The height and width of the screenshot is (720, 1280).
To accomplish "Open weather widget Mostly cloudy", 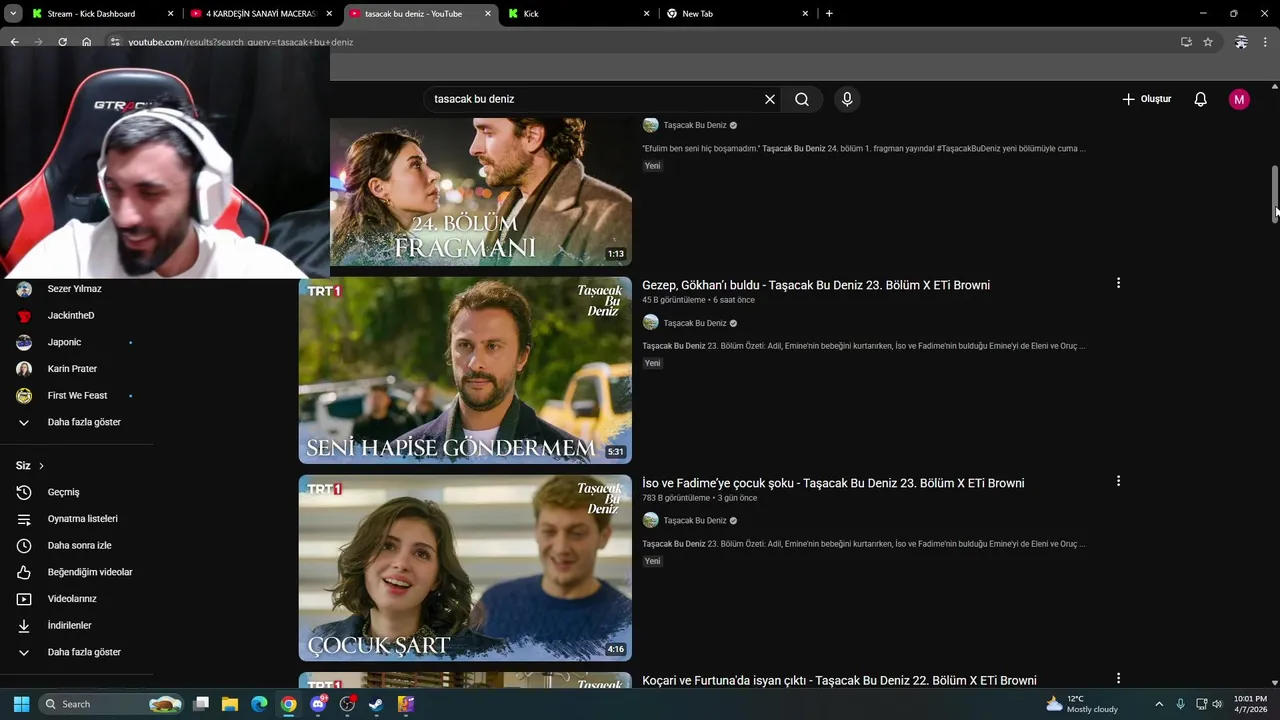I will point(1082,704).
